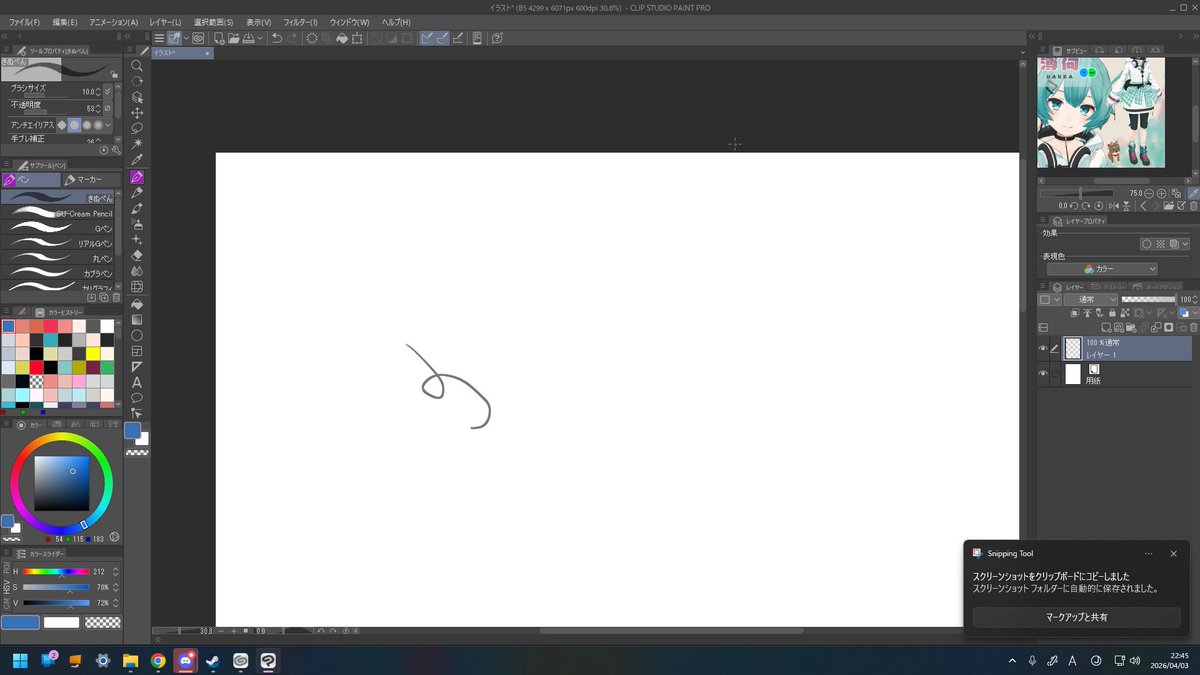
Task: Open the ファイル(F) menu
Action: click(24, 22)
